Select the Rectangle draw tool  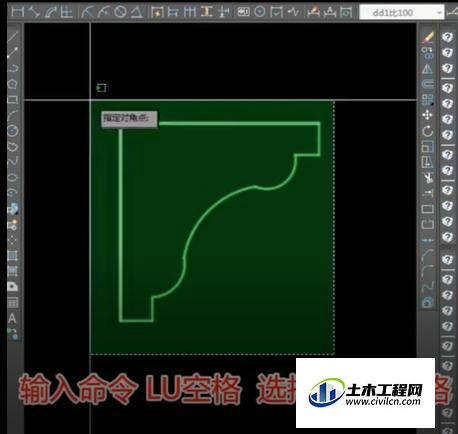click(x=12, y=100)
